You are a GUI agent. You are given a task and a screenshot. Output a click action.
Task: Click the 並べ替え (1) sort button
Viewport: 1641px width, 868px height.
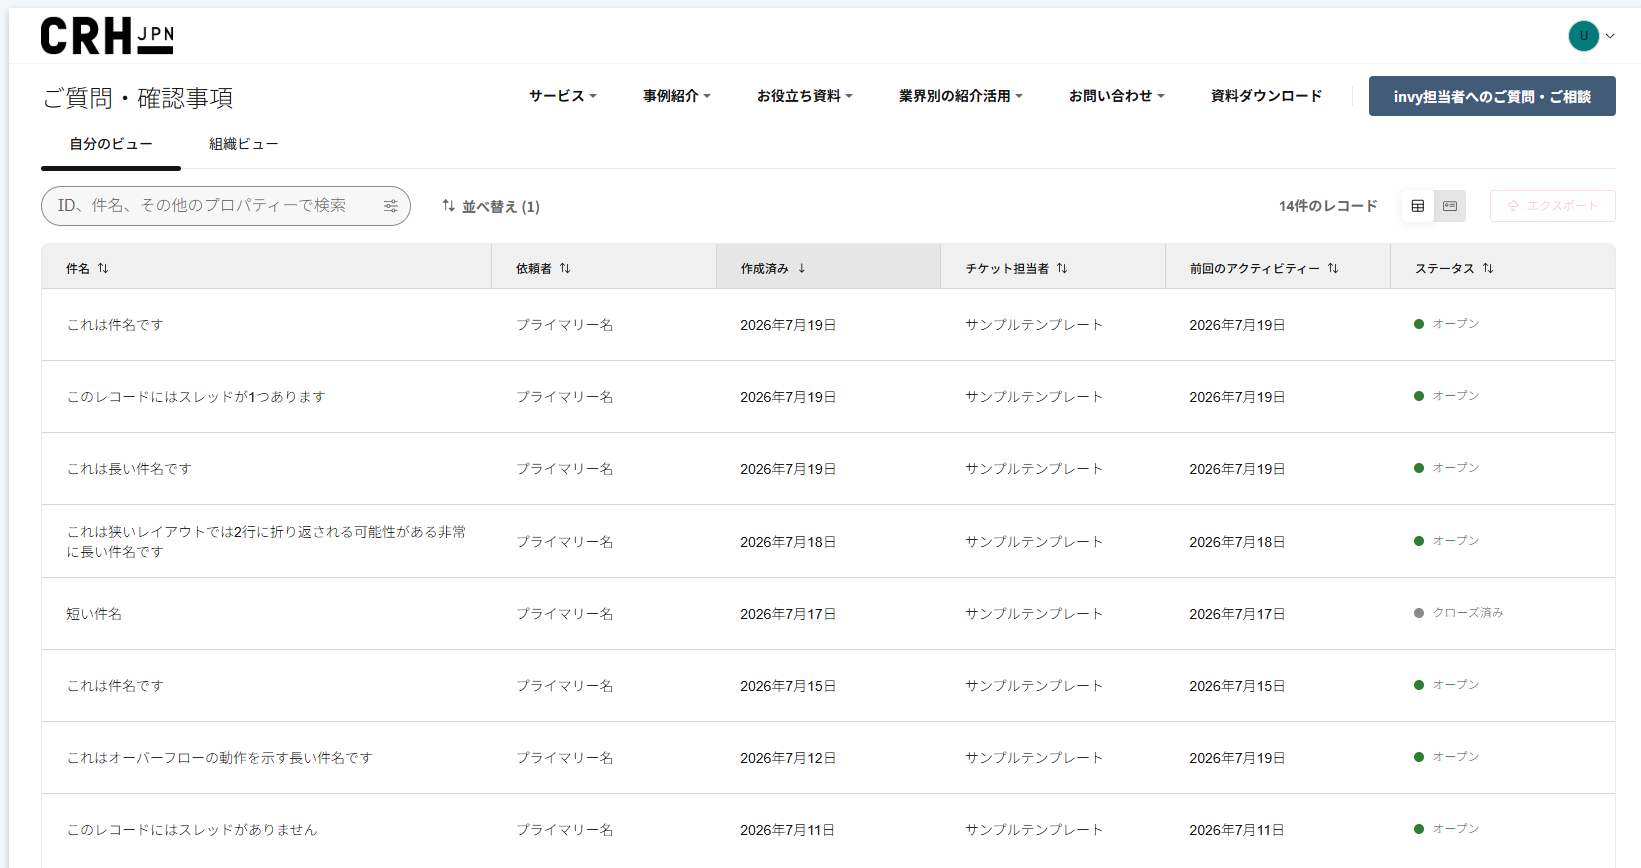pos(491,206)
